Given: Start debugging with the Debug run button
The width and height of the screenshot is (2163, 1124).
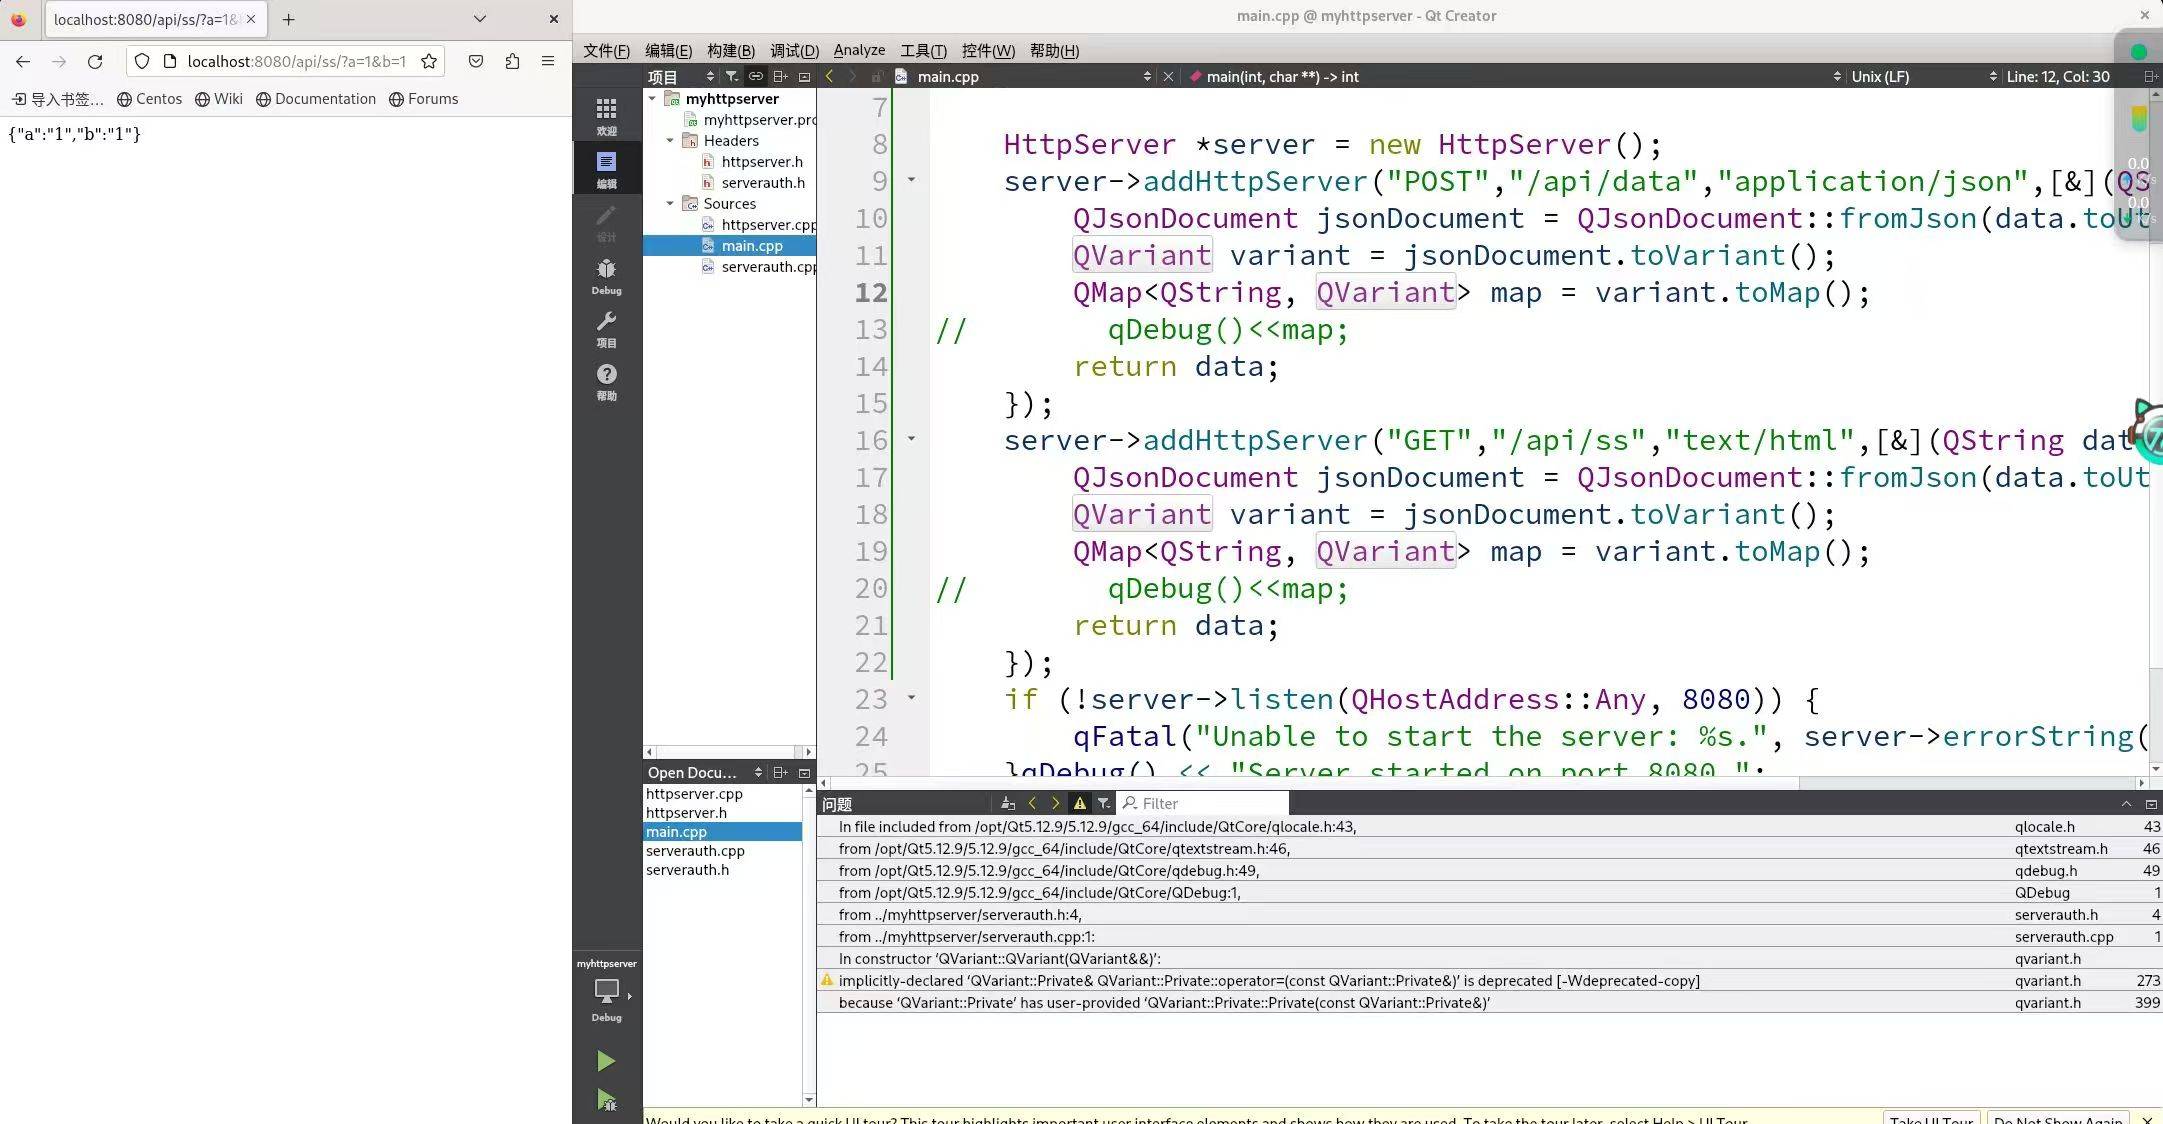Looking at the screenshot, I should point(606,1100).
